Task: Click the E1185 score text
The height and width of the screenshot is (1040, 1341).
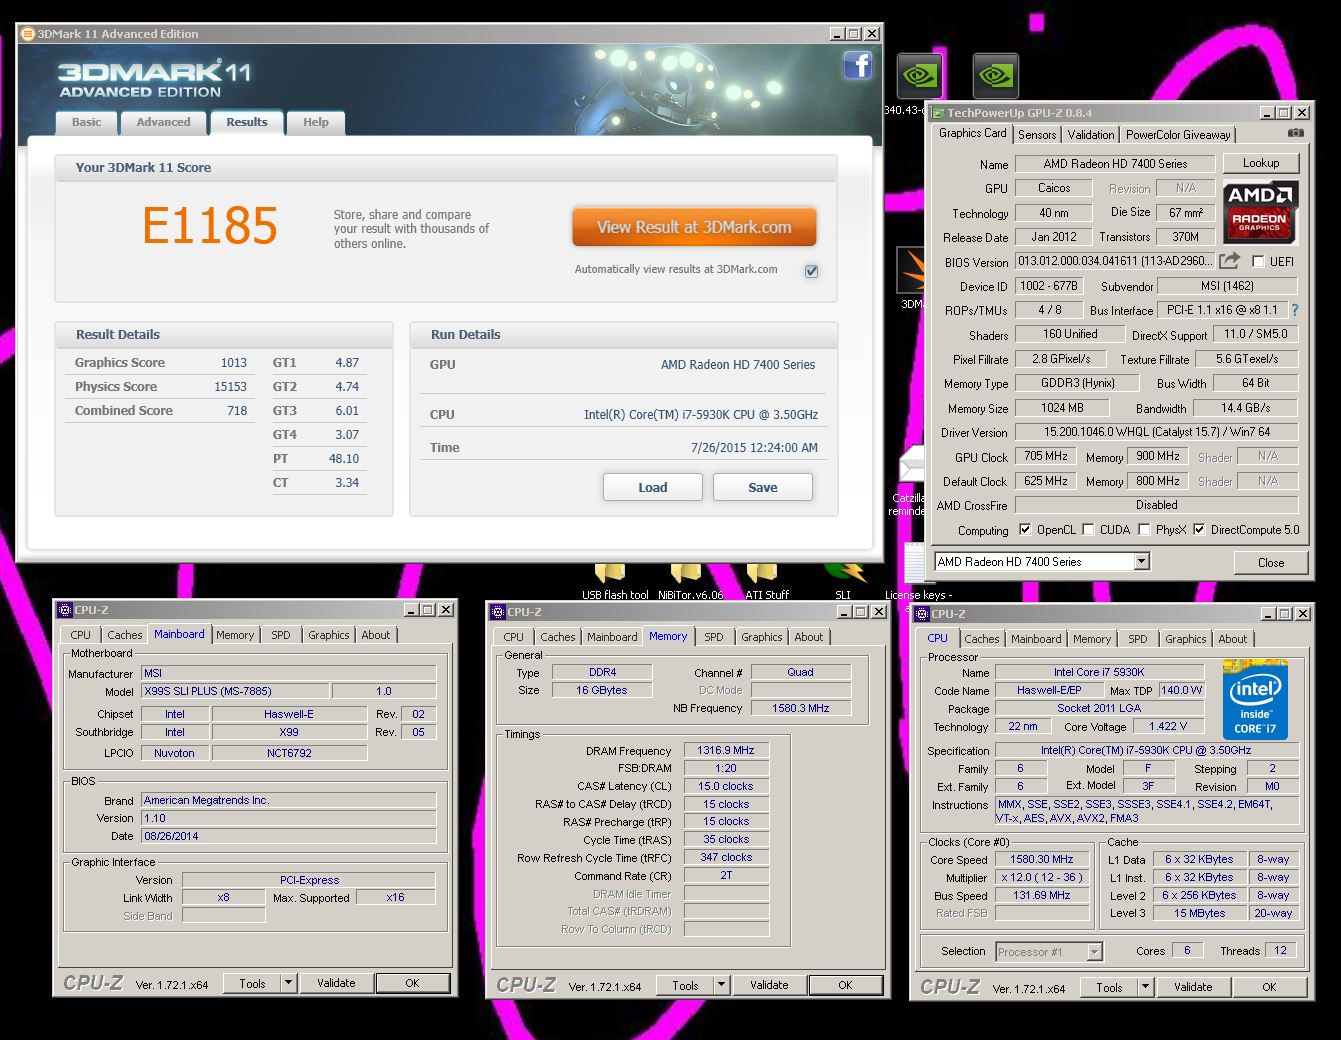Action: pos(210,226)
